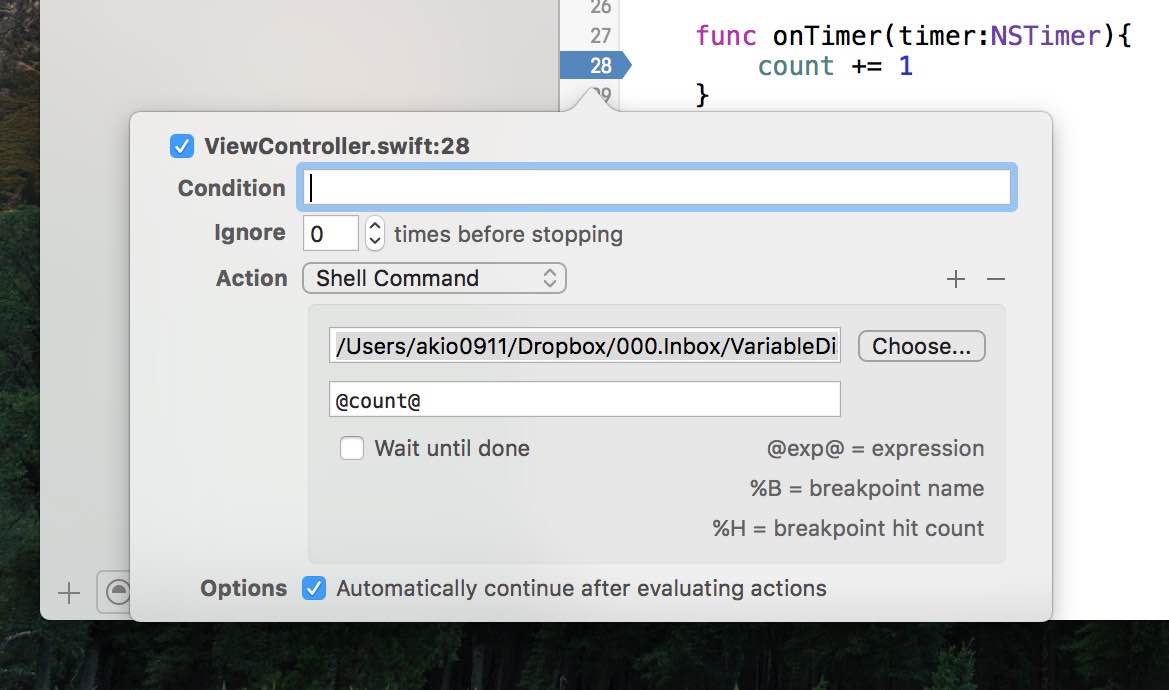Click the Ignore times number field
The image size is (1169, 690).
pos(330,233)
